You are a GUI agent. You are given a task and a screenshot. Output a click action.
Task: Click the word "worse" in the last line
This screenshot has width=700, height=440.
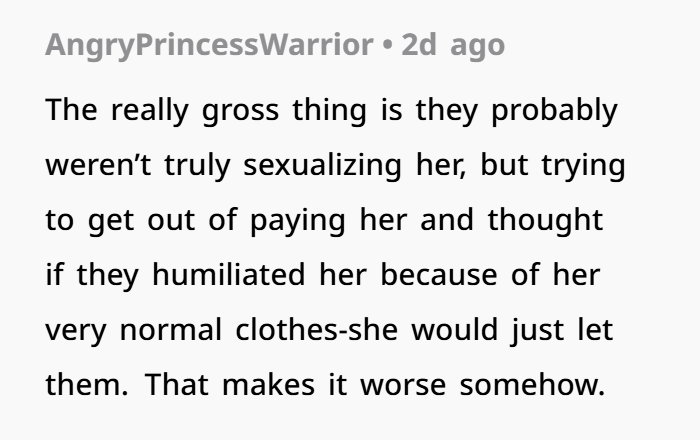pyautogui.click(x=403, y=385)
